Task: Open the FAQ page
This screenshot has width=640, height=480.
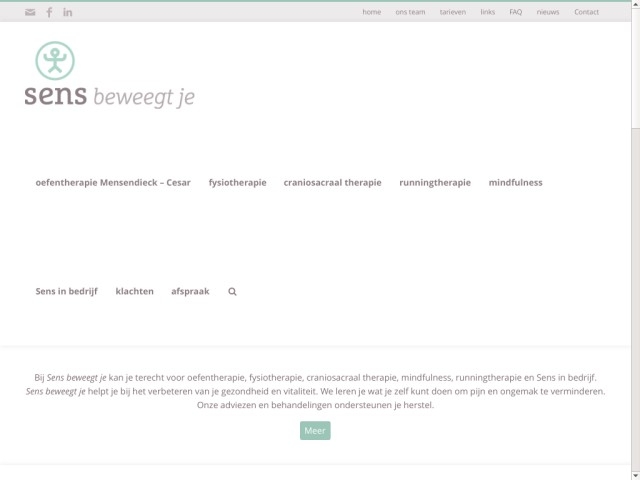Action: 515,12
